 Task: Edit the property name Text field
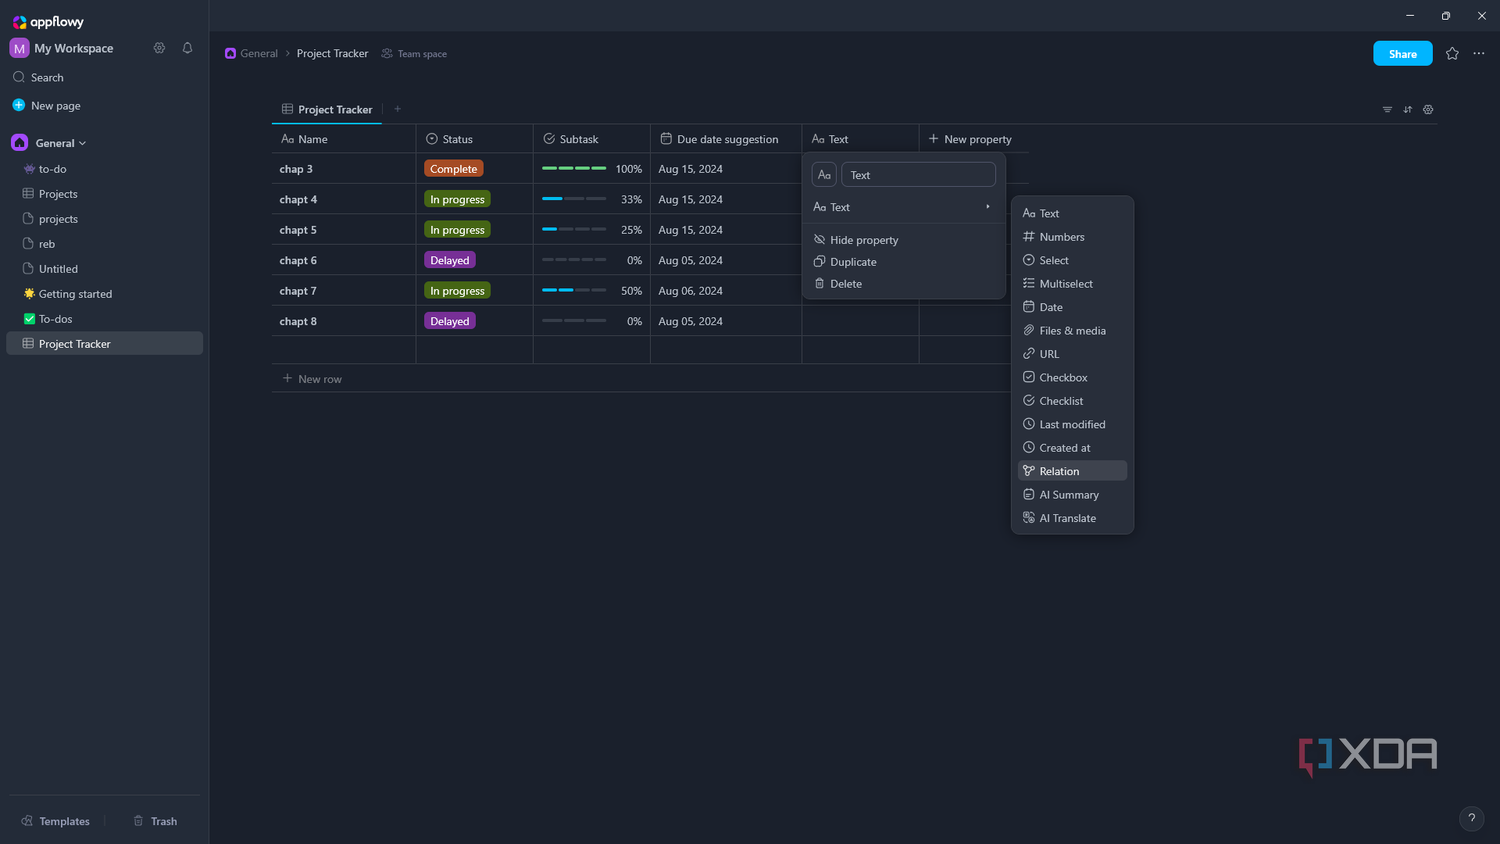[x=918, y=175]
